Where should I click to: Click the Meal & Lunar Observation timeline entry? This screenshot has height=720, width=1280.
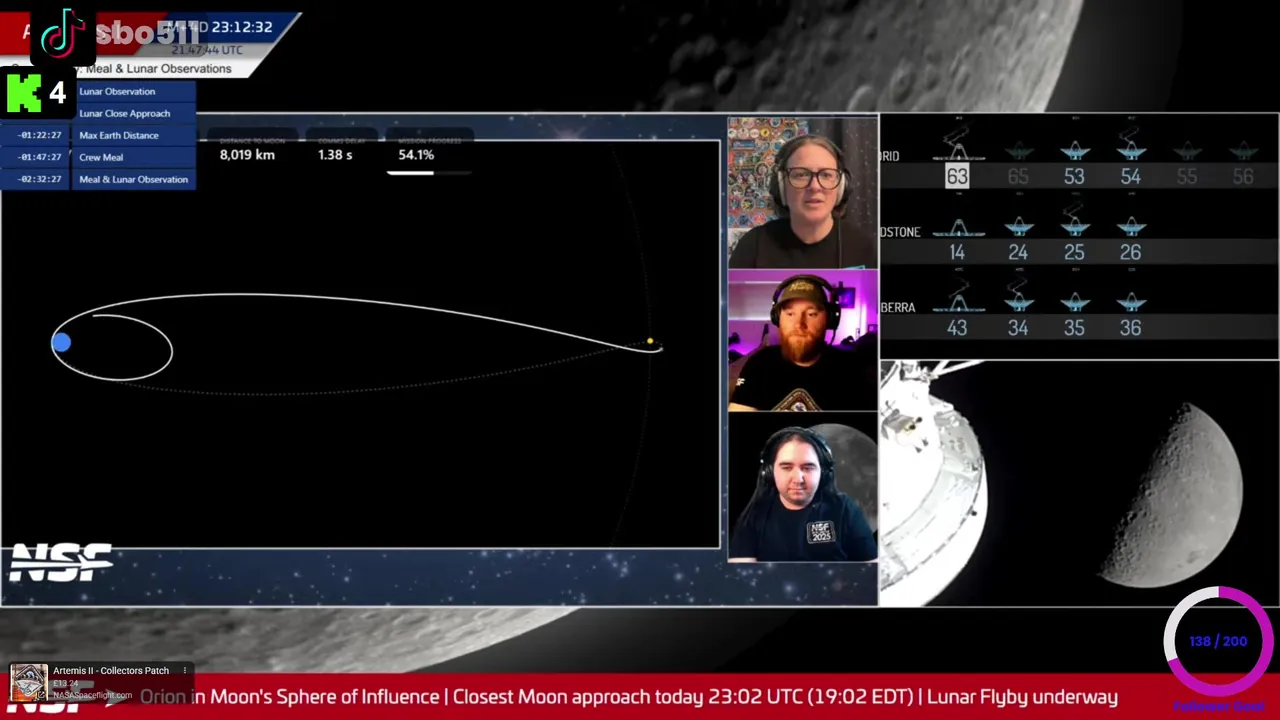click(134, 179)
